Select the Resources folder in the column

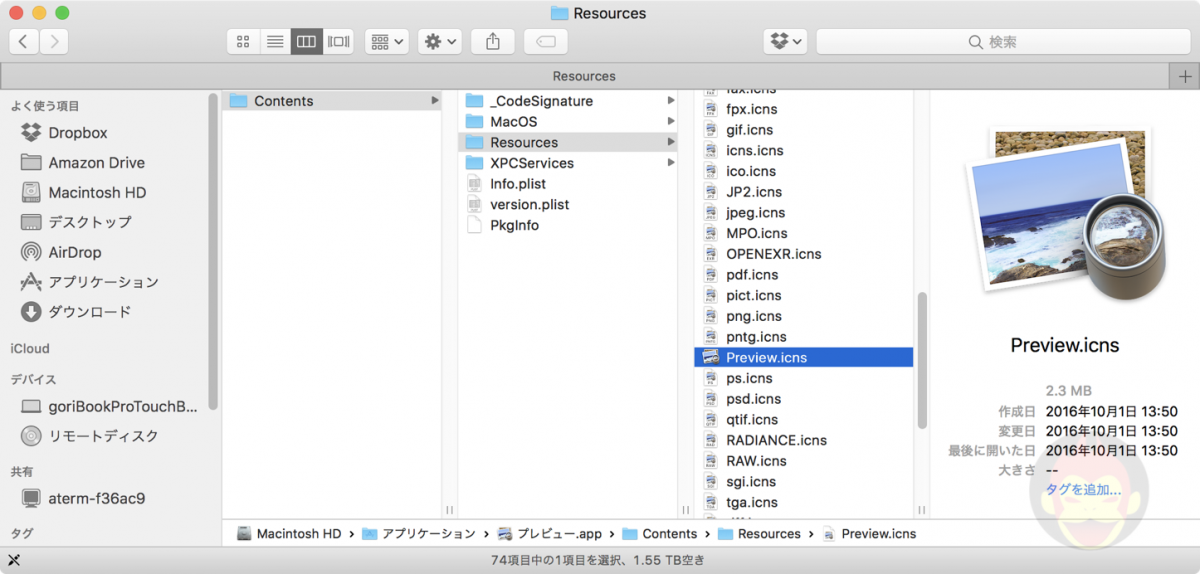(568, 142)
